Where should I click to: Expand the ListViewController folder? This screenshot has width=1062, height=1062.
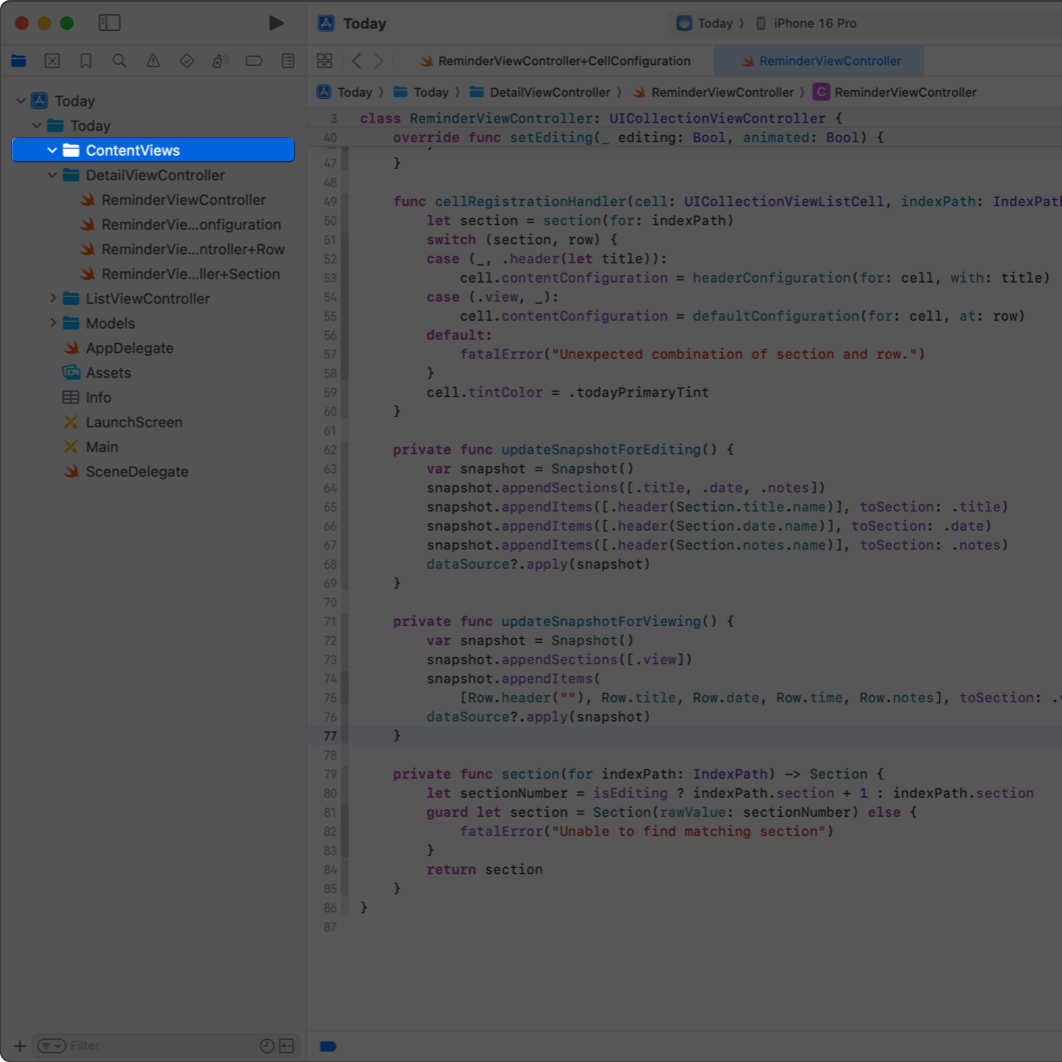(x=52, y=298)
